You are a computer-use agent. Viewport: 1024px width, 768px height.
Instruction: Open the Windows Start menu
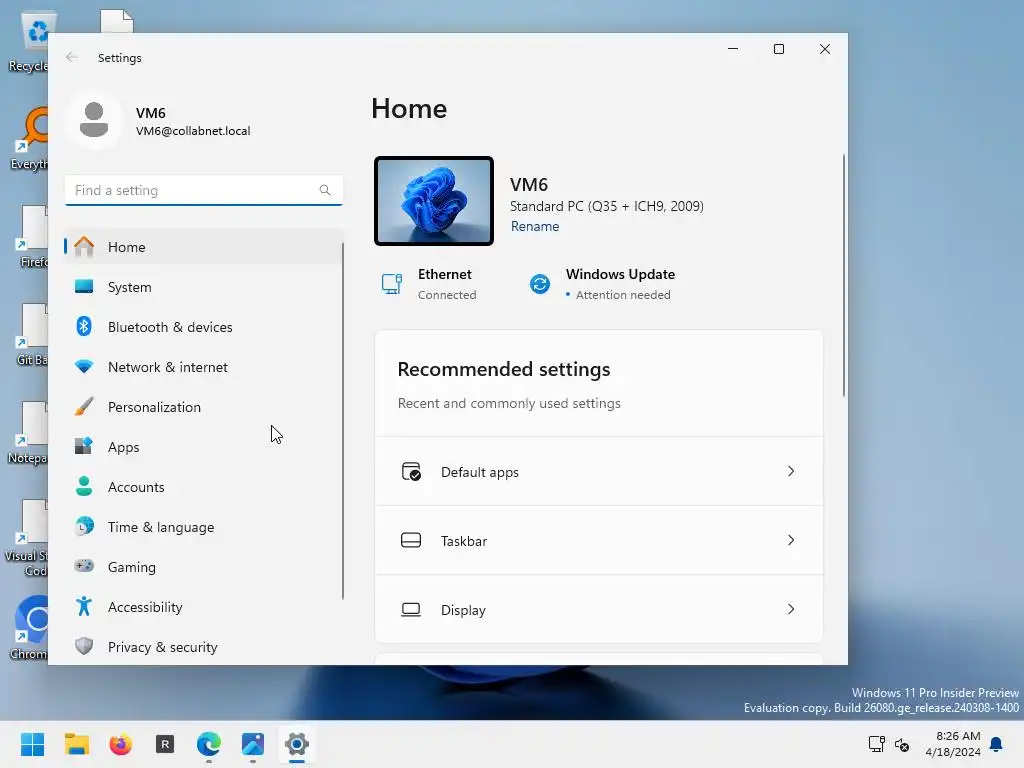point(32,744)
